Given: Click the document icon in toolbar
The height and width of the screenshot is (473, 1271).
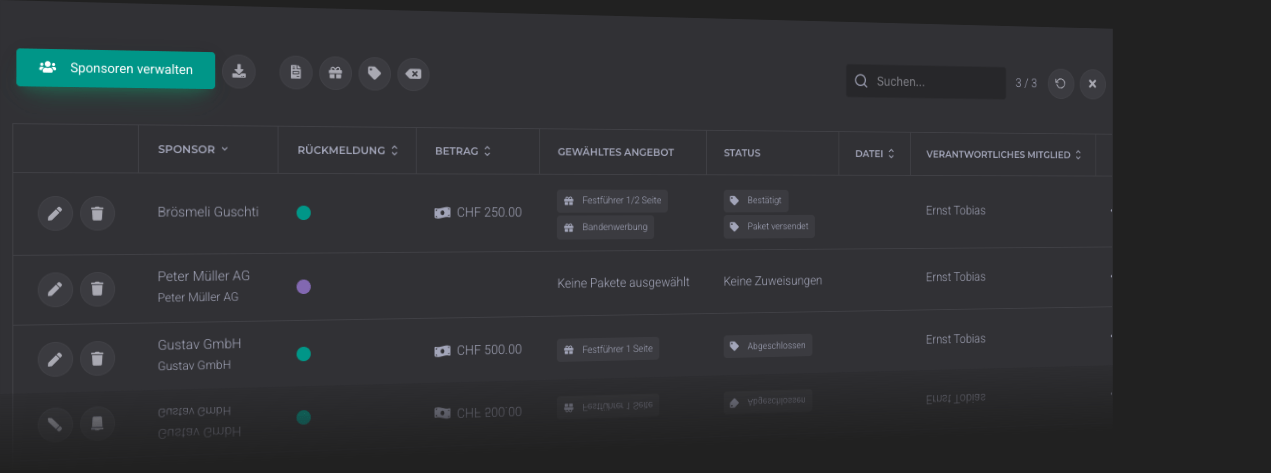Looking at the screenshot, I should tap(296, 73).
